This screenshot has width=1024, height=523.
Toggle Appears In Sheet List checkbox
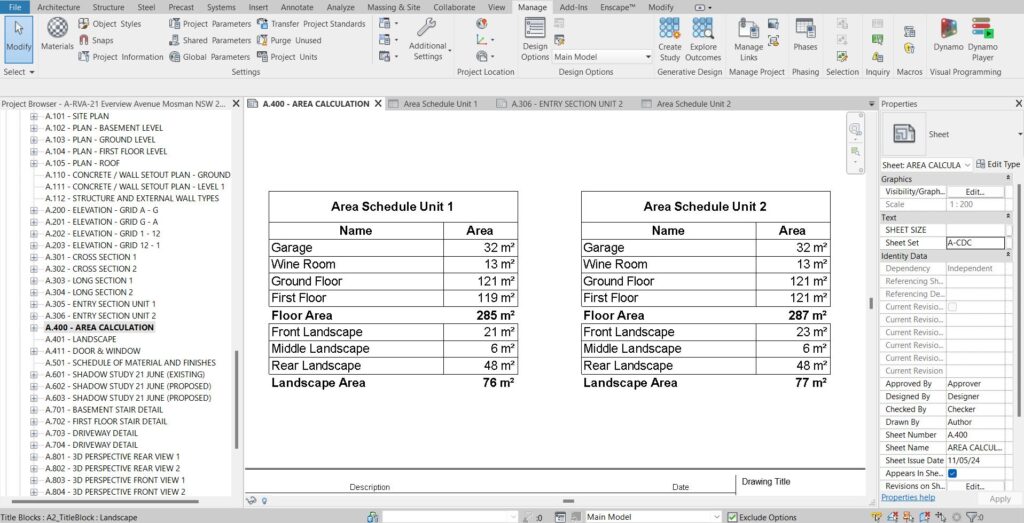point(953,473)
